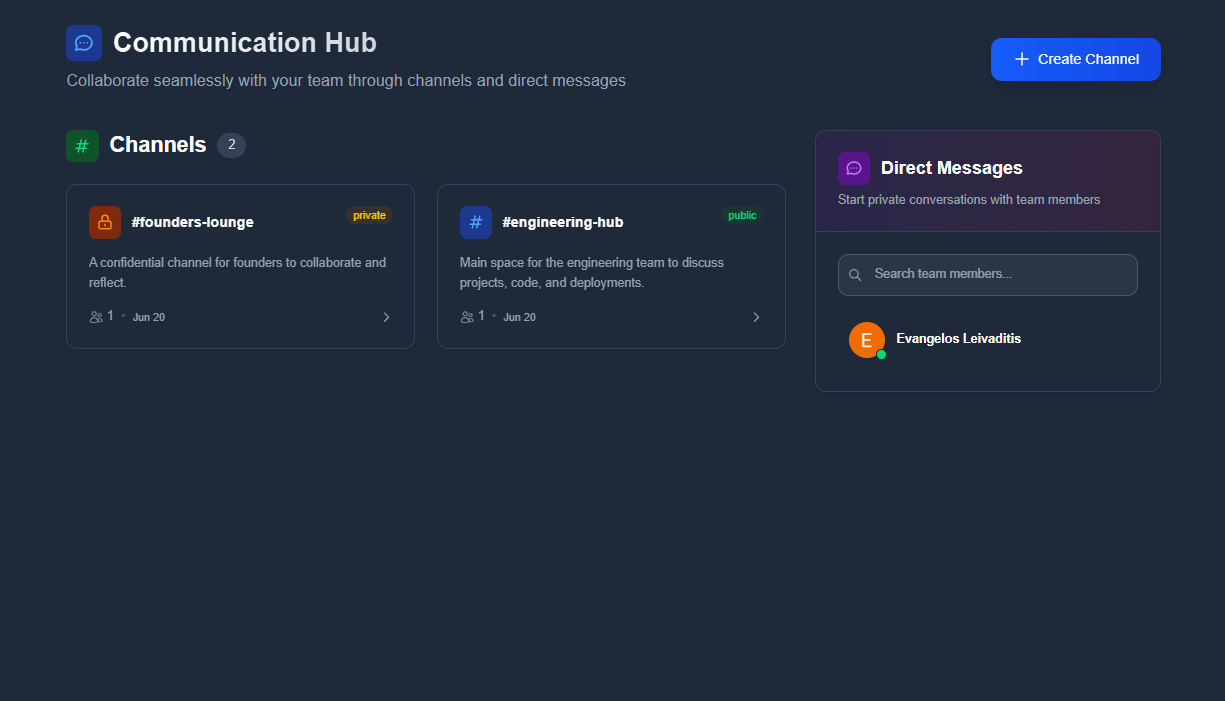This screenshot has width=1225, height=701.
Task: Click the orange lock icon on #founders-lounge
Action: tap(105, 222)
